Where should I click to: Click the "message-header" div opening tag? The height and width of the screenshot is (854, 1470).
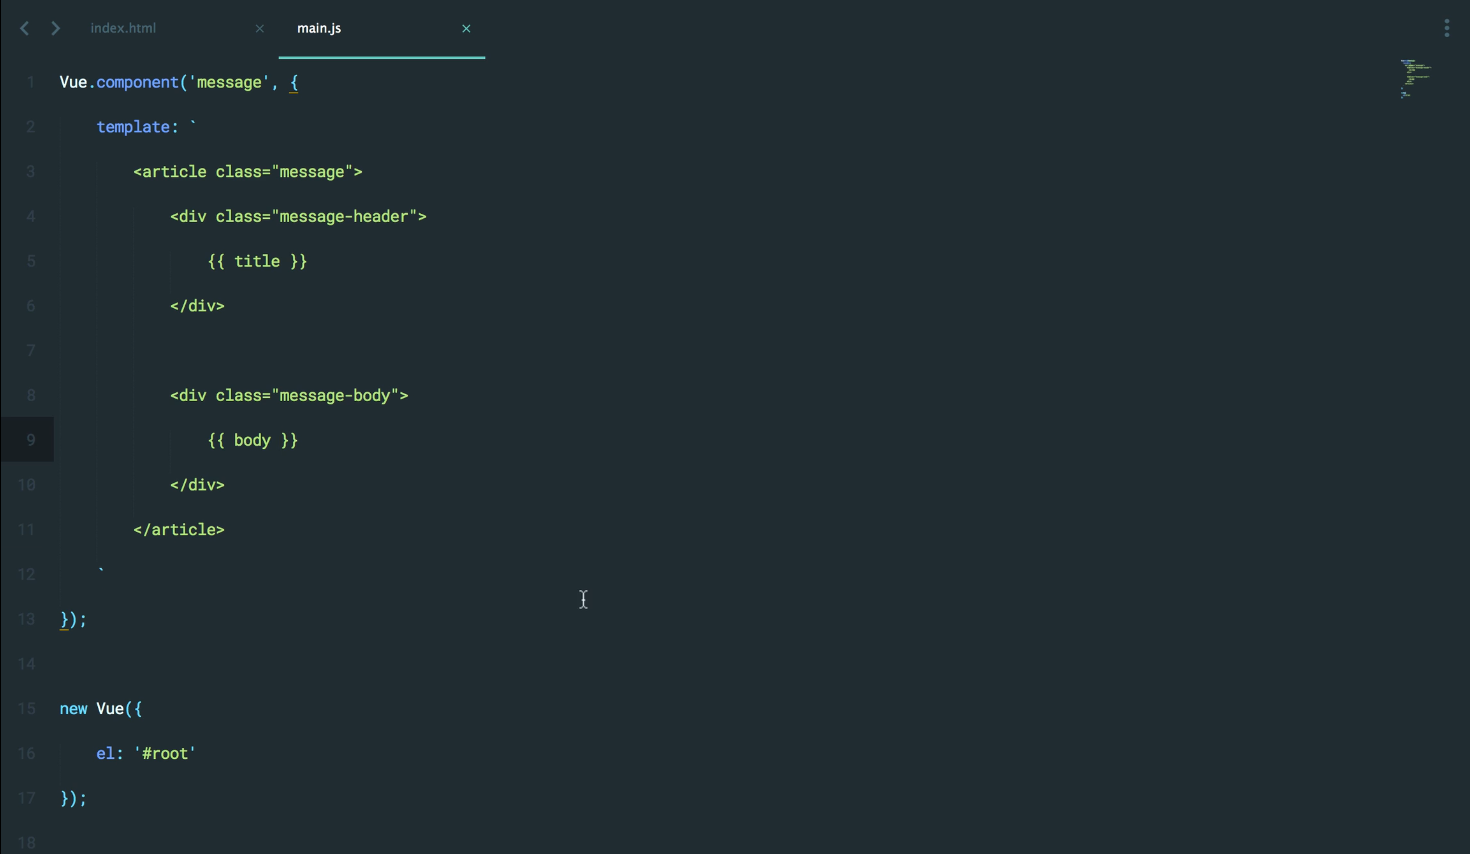(x=298, y=217)
